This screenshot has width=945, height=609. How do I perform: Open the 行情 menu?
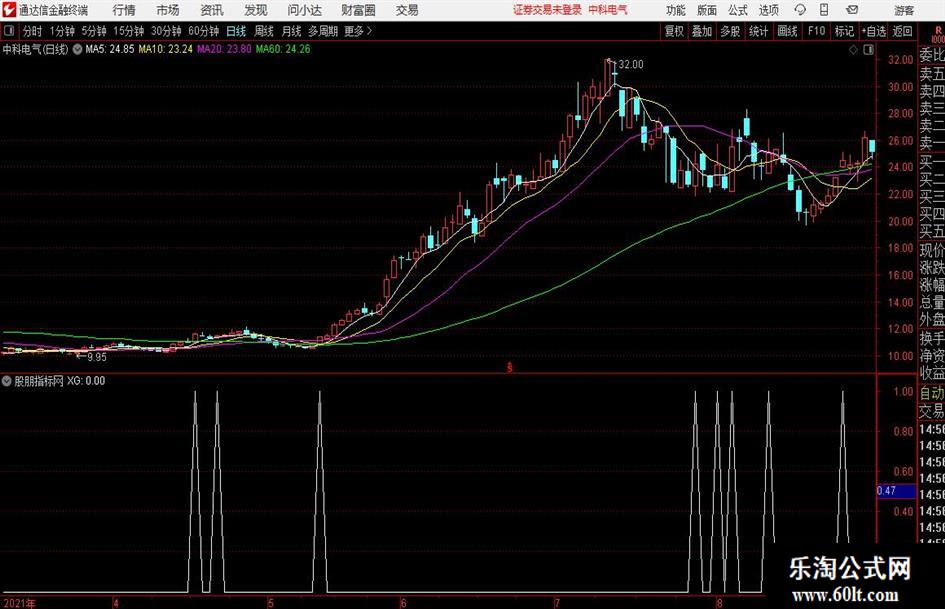[124, 10]
